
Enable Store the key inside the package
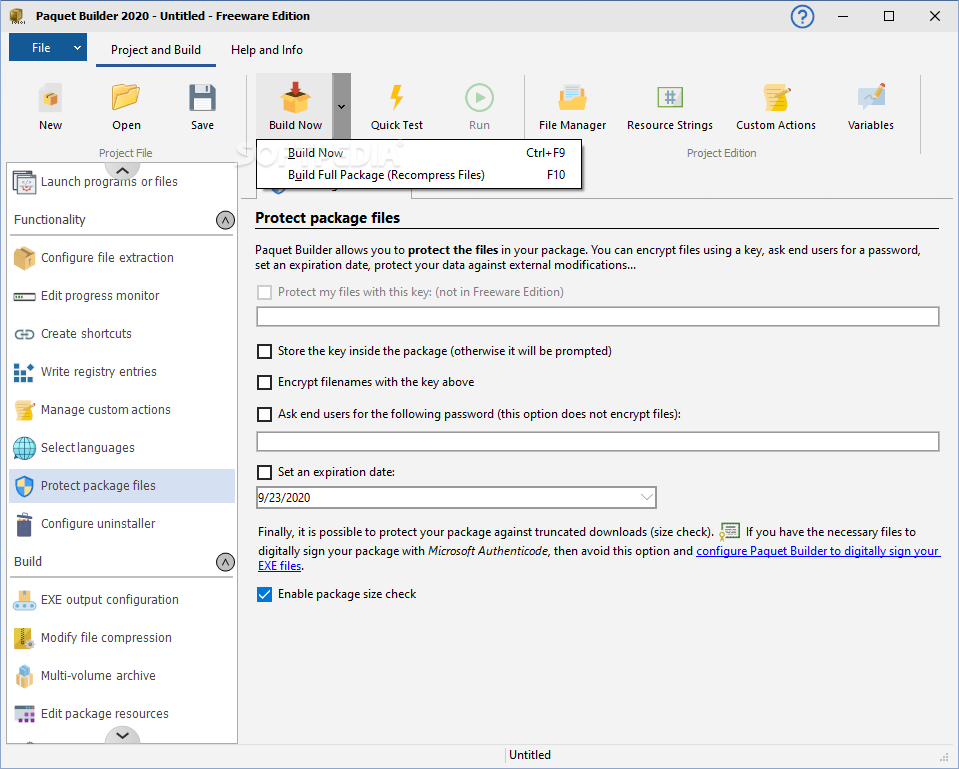[x=264, y=351]
